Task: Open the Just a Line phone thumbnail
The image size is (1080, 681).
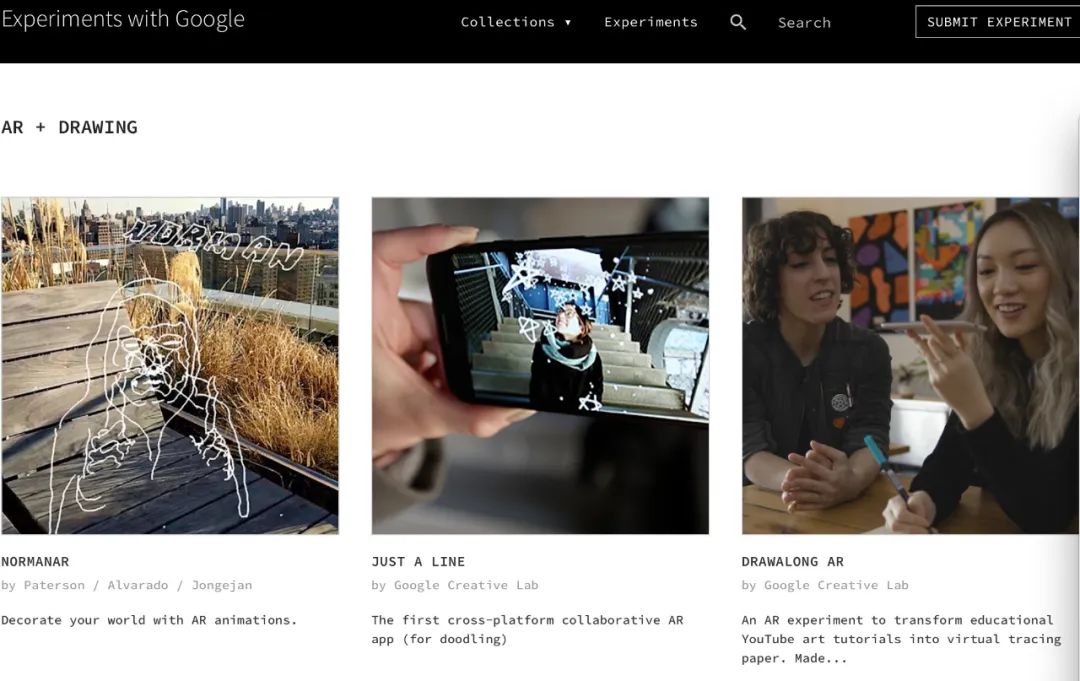Action: point(540,365)
